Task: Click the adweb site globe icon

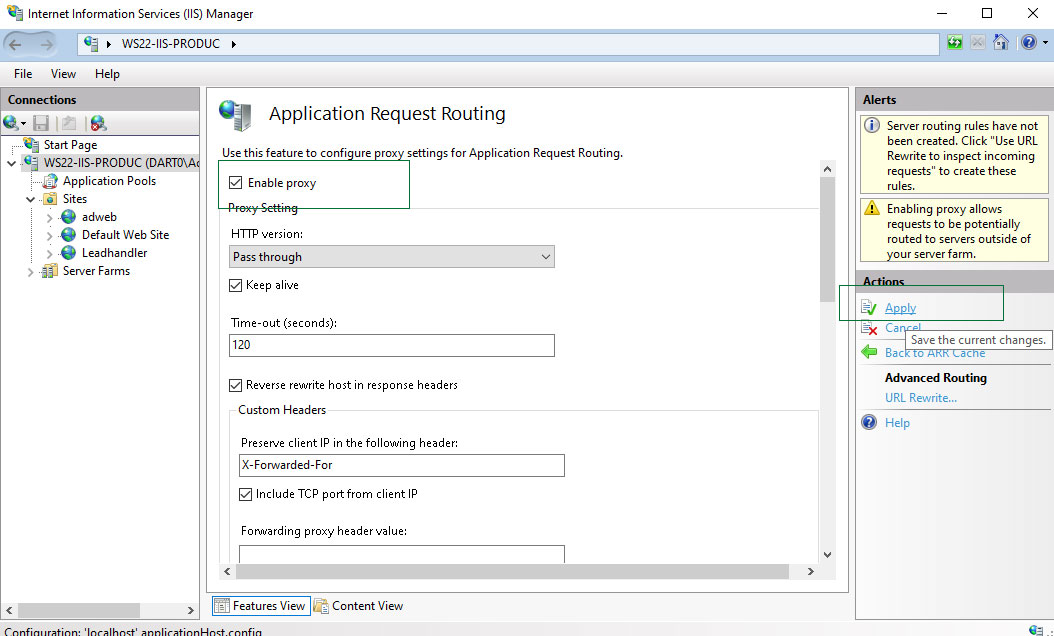Action: click(x=69, y=216)
